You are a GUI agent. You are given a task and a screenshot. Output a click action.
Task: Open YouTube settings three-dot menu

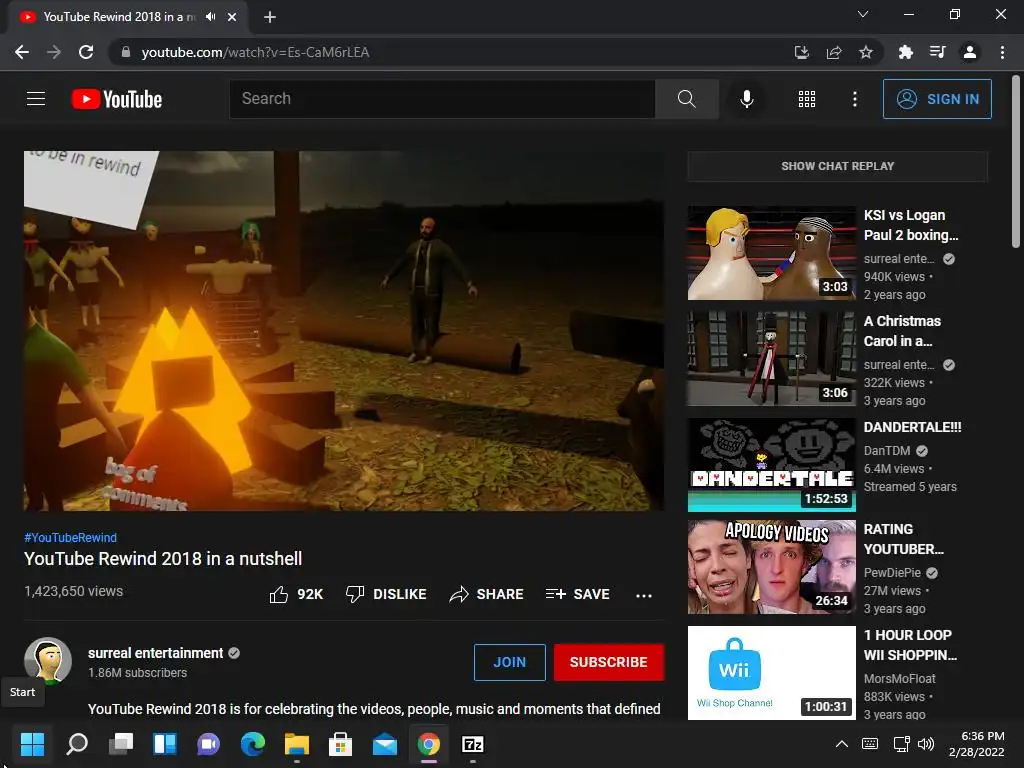click(854, 99)
